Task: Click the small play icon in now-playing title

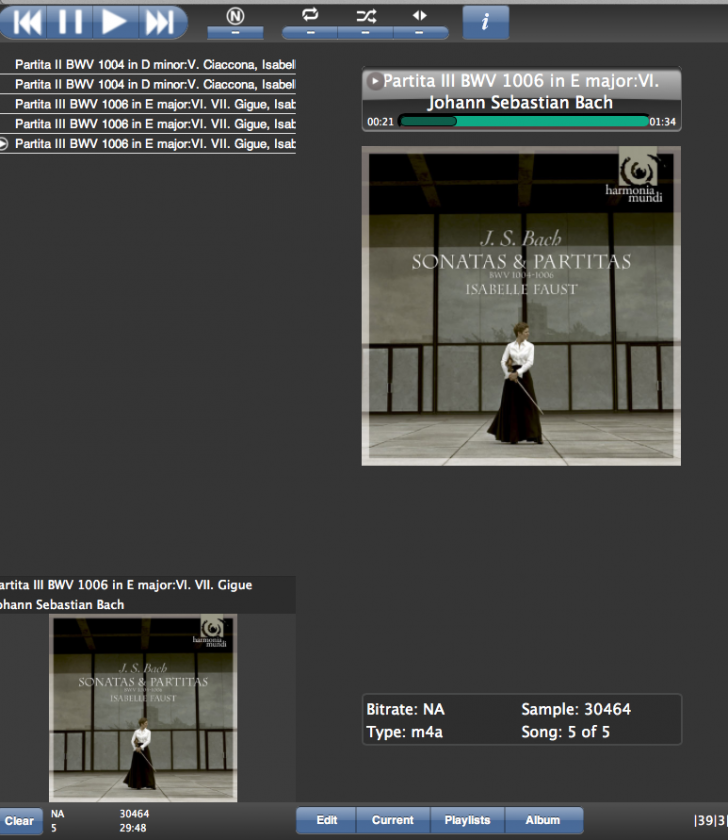Action: [374, 81]
